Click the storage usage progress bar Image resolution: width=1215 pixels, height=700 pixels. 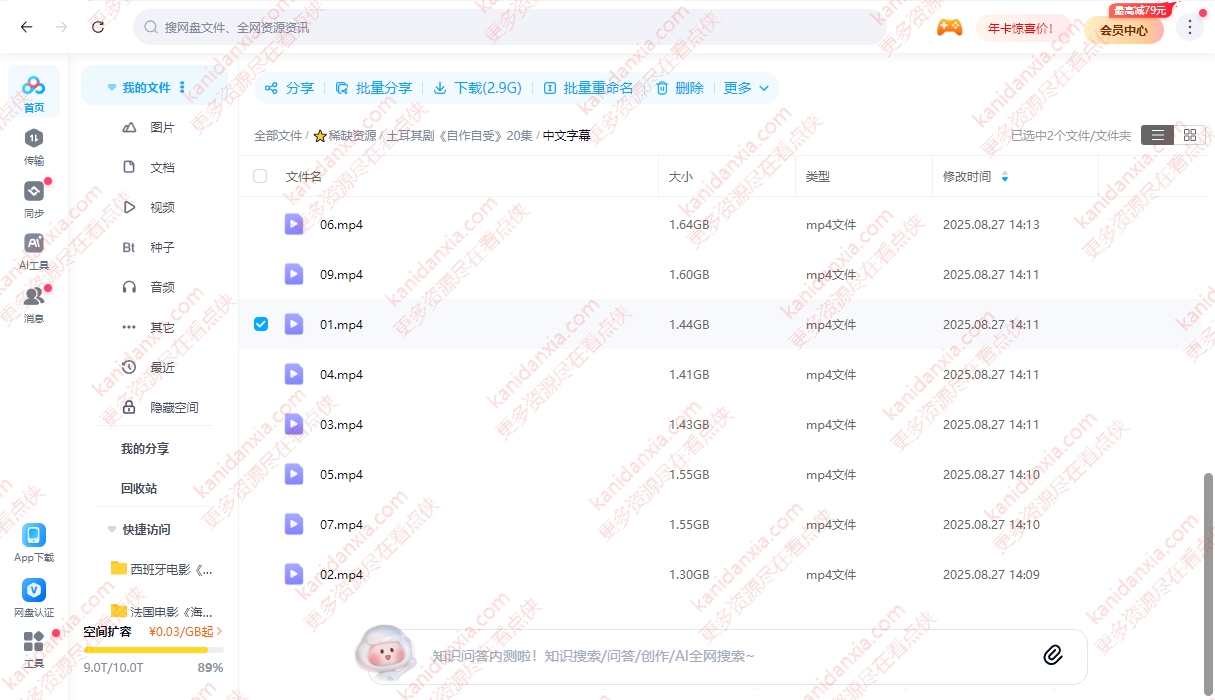[x=152, y=650]
